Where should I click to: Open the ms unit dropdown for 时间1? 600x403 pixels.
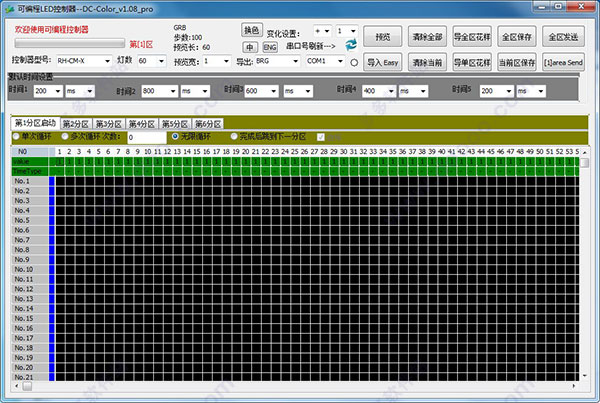tap(90, 91)
